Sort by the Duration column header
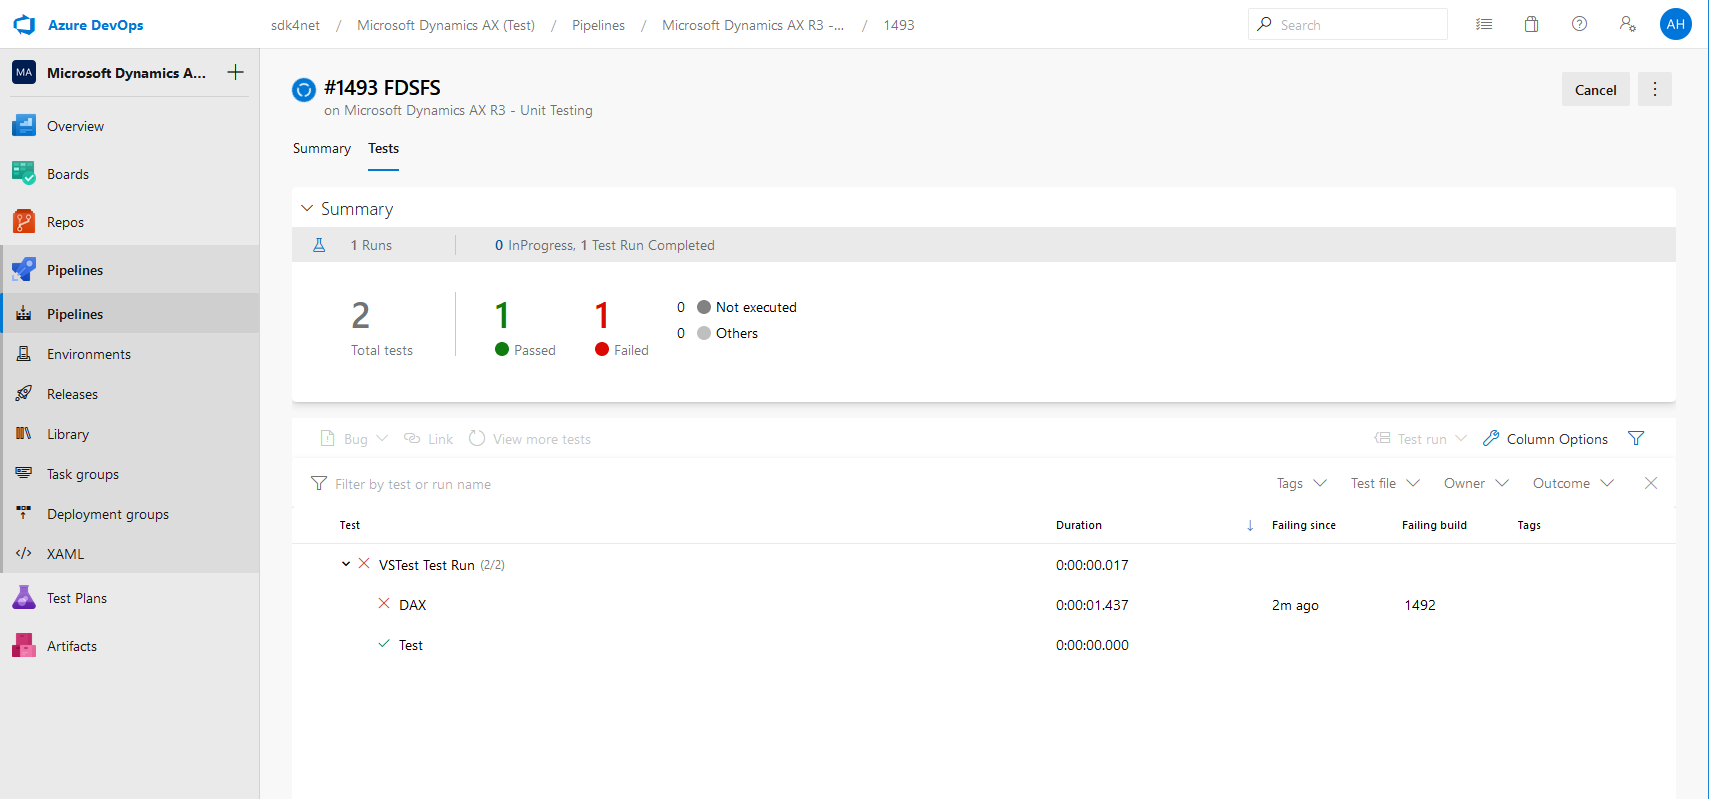Image resolution: width=1709 pixels, height=799 pixels. coord(1079,525)
